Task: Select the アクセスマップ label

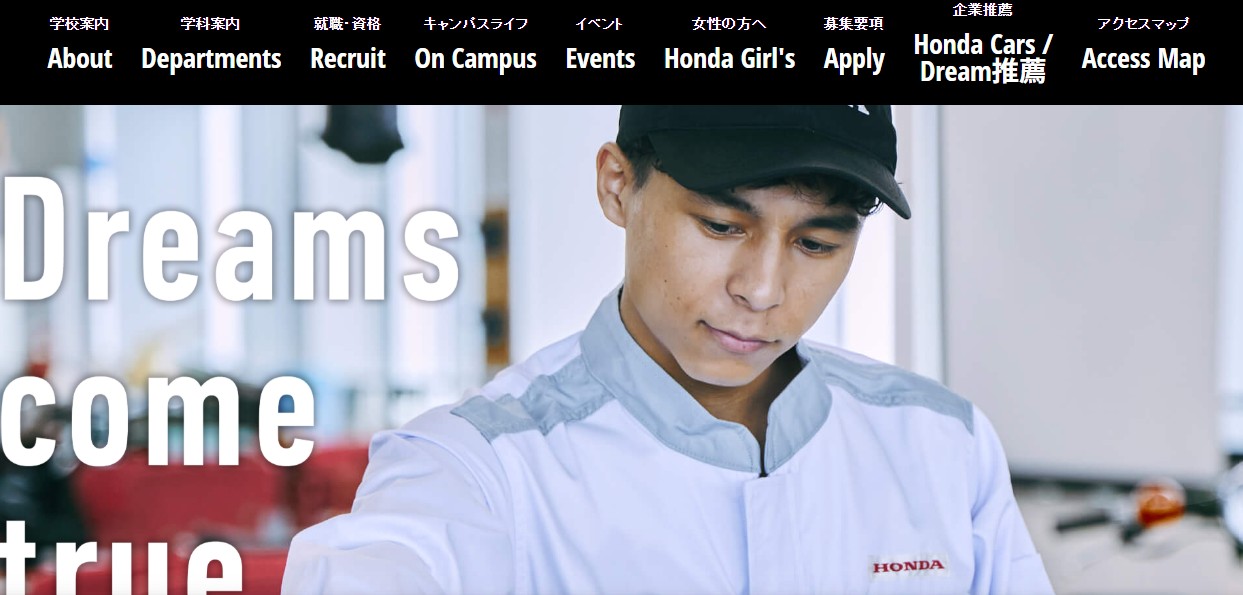Action: [1143, 24]
